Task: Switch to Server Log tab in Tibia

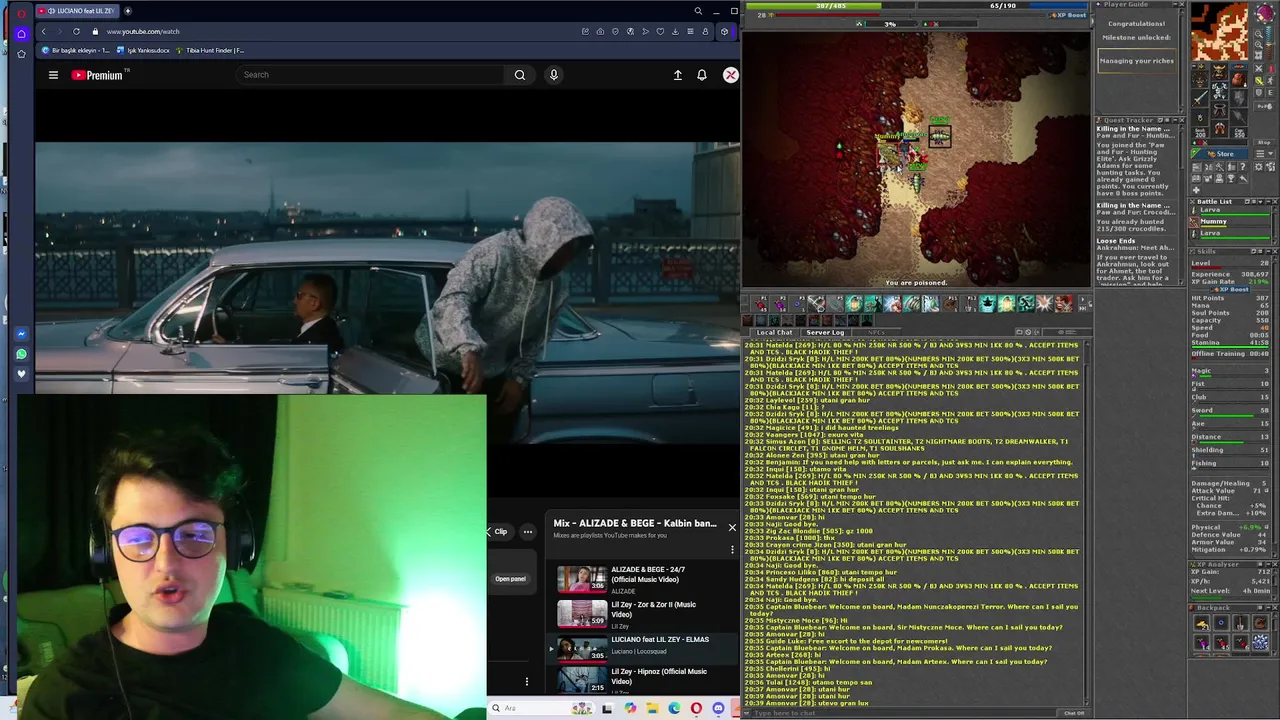Action: (x=825, y=332)
